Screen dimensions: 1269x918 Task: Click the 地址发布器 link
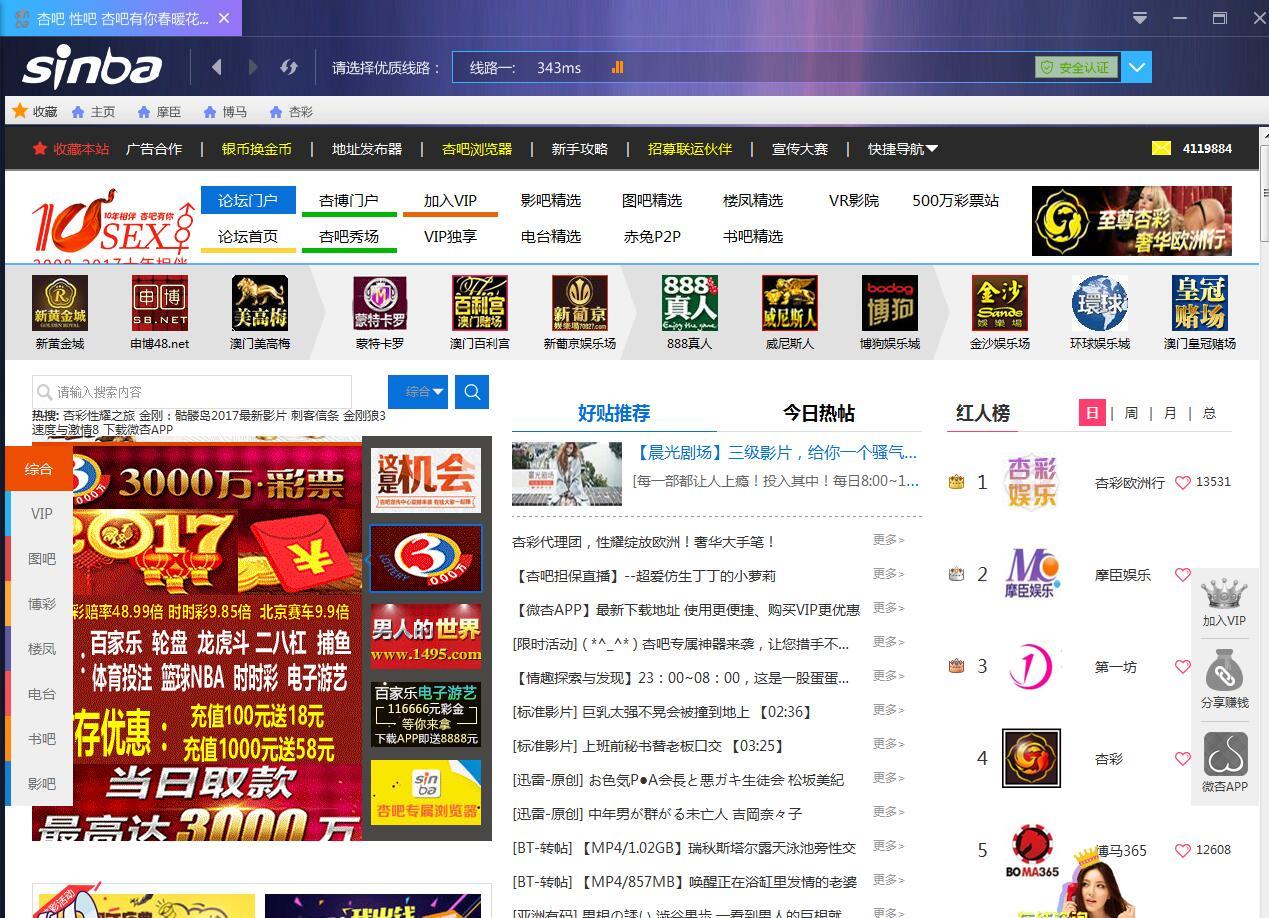tap(367, 148)
